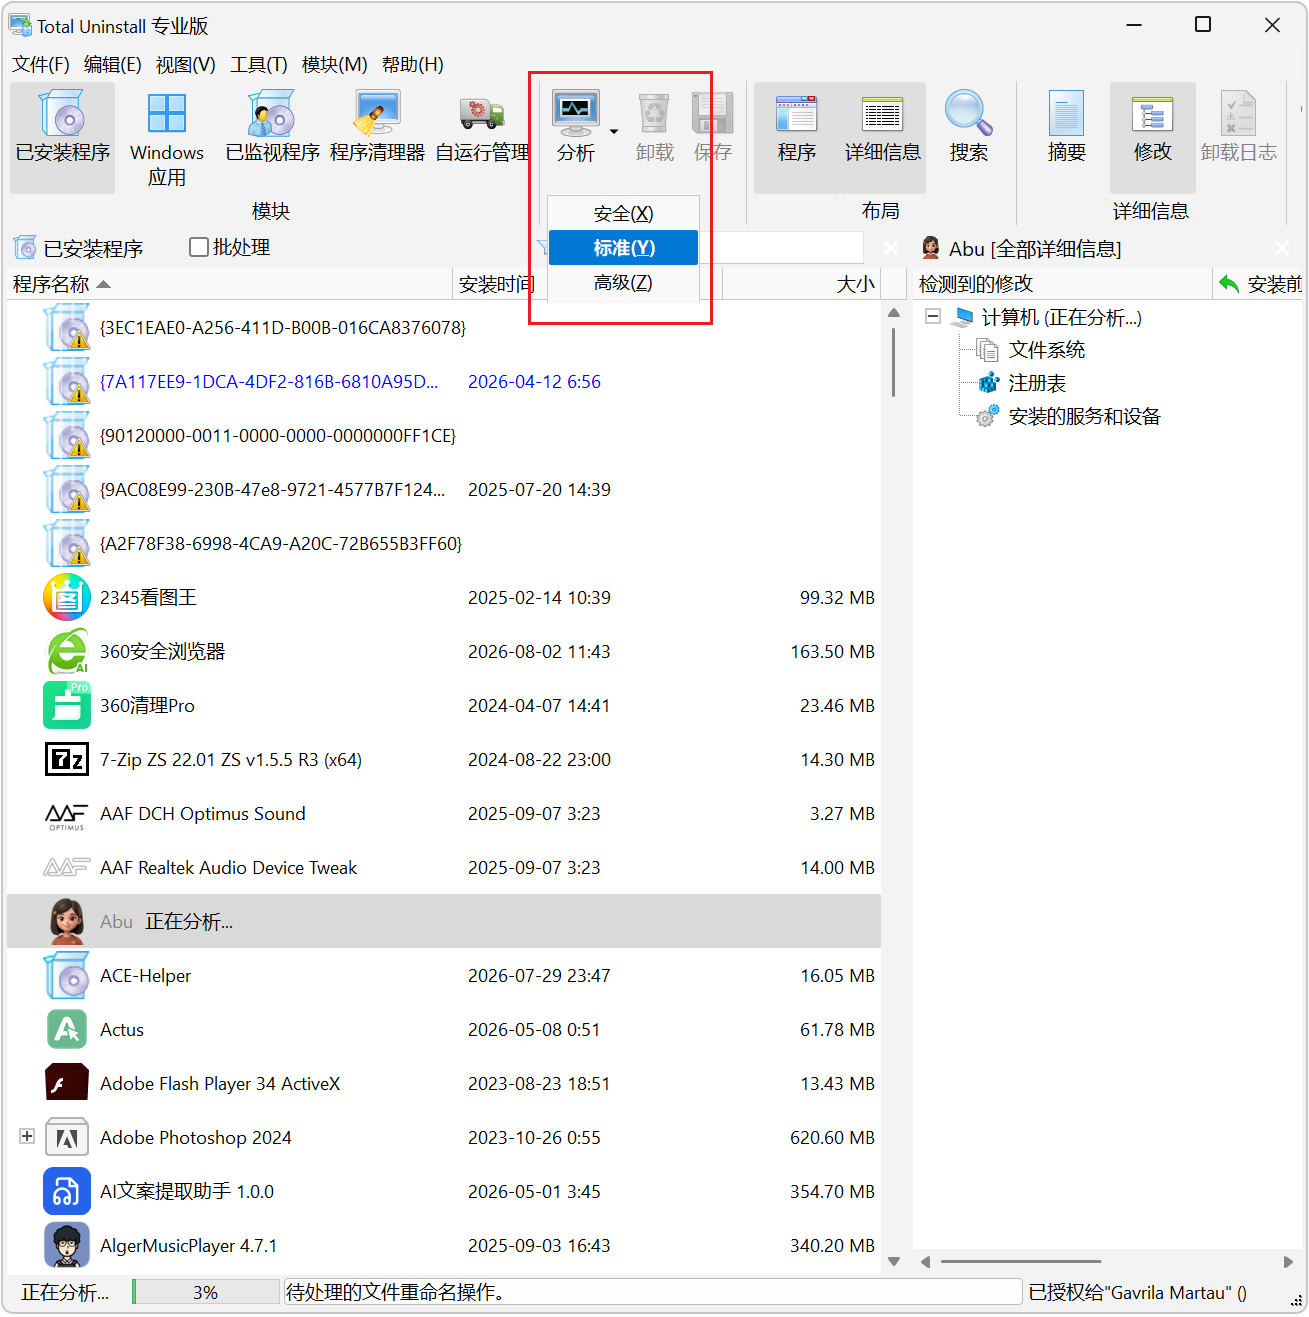Click the scroll right arrow in details pane
The width and height of the screenshot is (1309, 1317).
[x=1288, y=1262]
